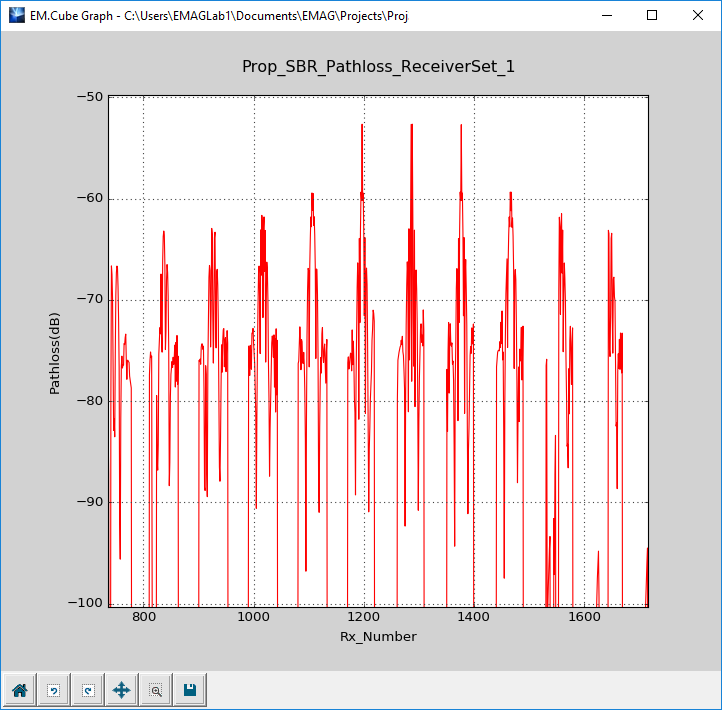Click the 1400 tick on x-axis
Viewport: 722px width, 710px height.
473,618
